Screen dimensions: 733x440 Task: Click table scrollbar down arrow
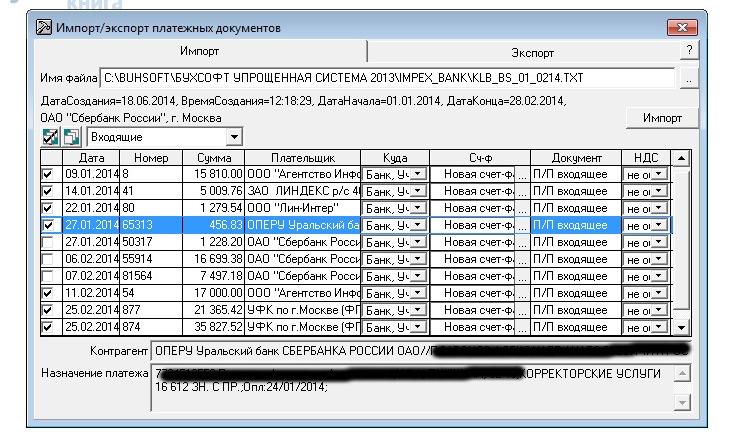[681, 327]
